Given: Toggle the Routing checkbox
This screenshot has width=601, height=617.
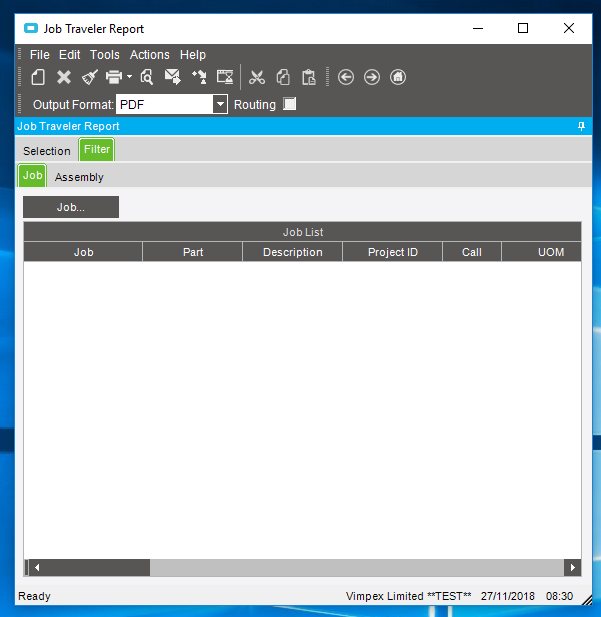Looking at the screenshot, I should pyautogui.click(x=290, y=104).
